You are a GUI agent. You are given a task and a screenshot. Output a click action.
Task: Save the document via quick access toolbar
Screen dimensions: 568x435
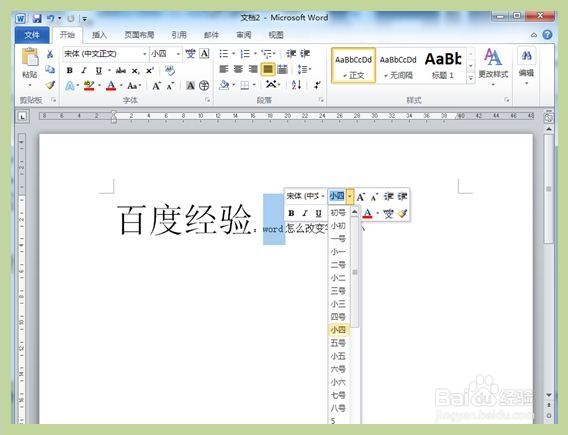pyautogui.click(x=37, y=18)
